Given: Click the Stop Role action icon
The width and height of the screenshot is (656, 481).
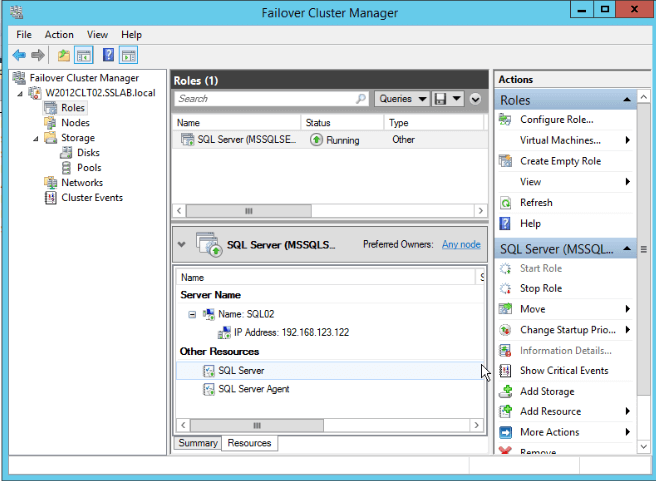Looking at the screenshot, I should (x=505, y=288).
